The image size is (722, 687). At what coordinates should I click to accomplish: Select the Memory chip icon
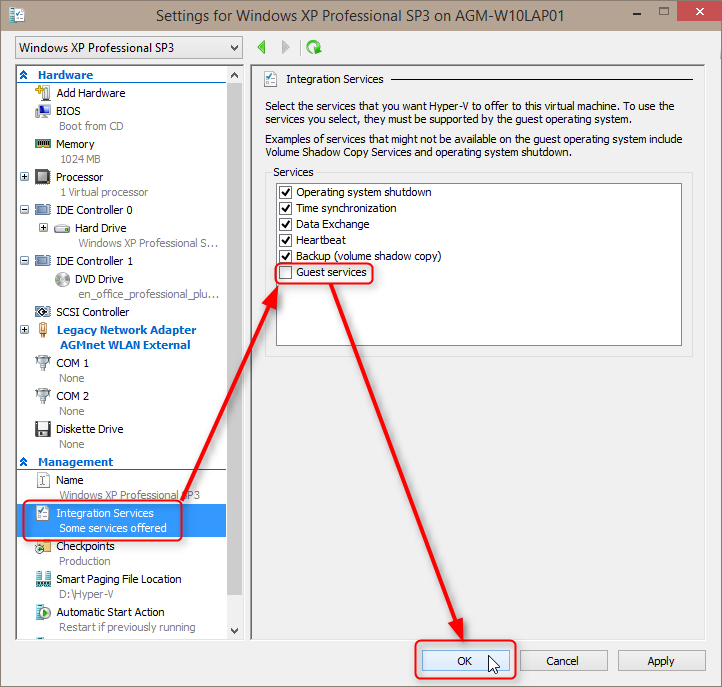(43, 144)
